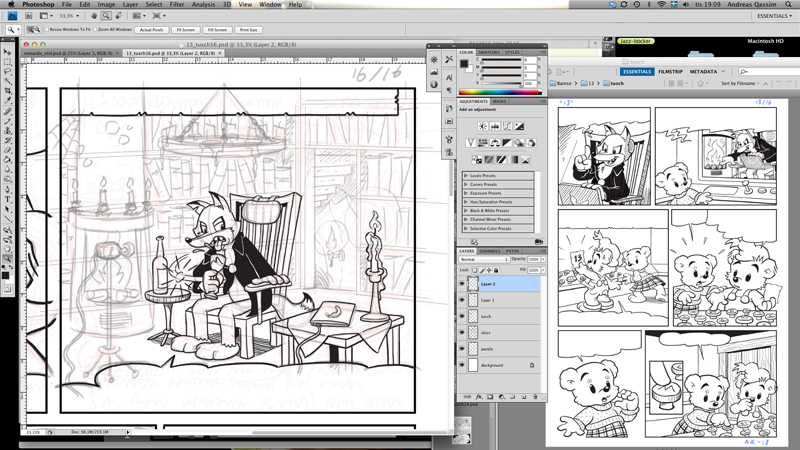This screenshot has height=450, width=800.
Task: Hide the tusch layer visibility
Action: [x=462, y=316]
